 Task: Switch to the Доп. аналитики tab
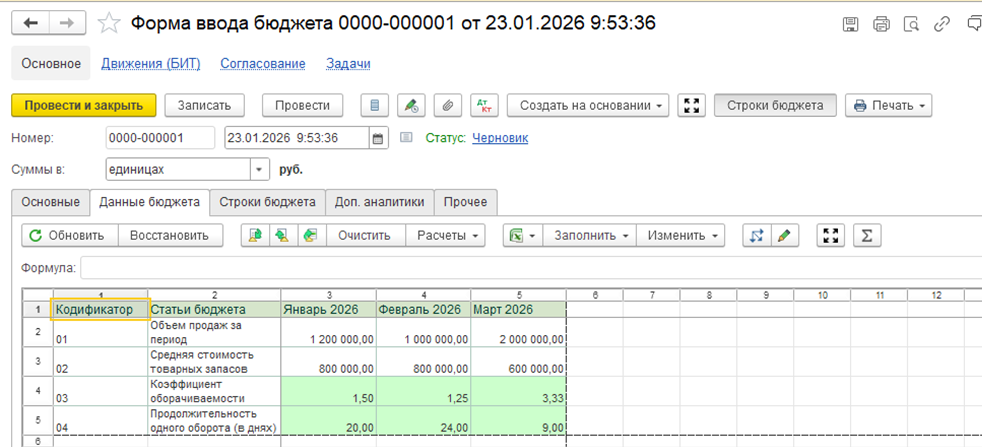point(379,201)
